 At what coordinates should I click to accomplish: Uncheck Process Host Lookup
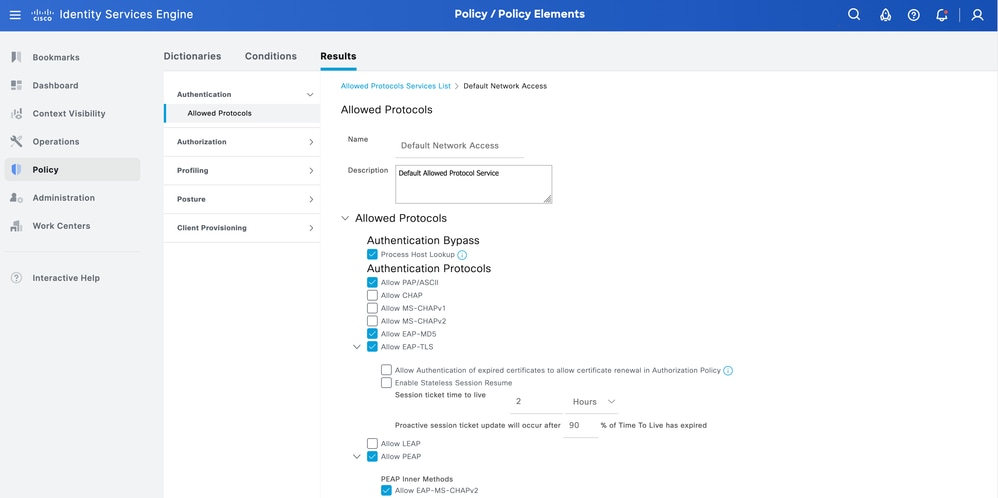pos(372,254)
